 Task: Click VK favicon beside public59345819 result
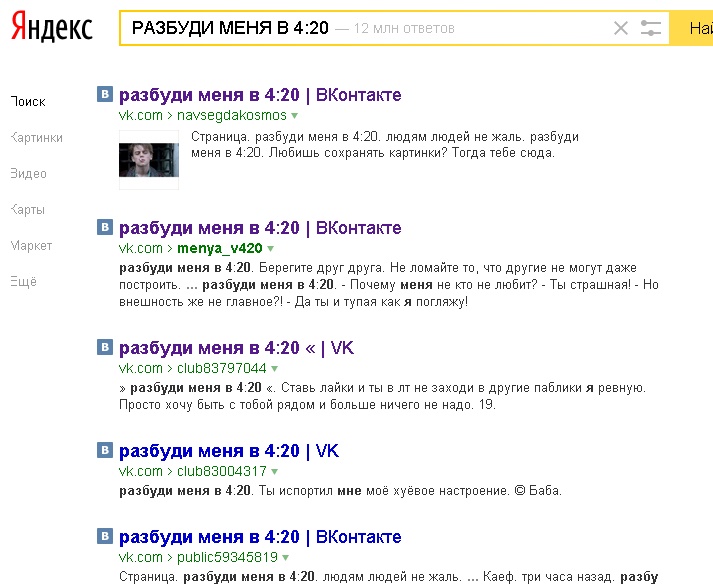pos(105,536)
